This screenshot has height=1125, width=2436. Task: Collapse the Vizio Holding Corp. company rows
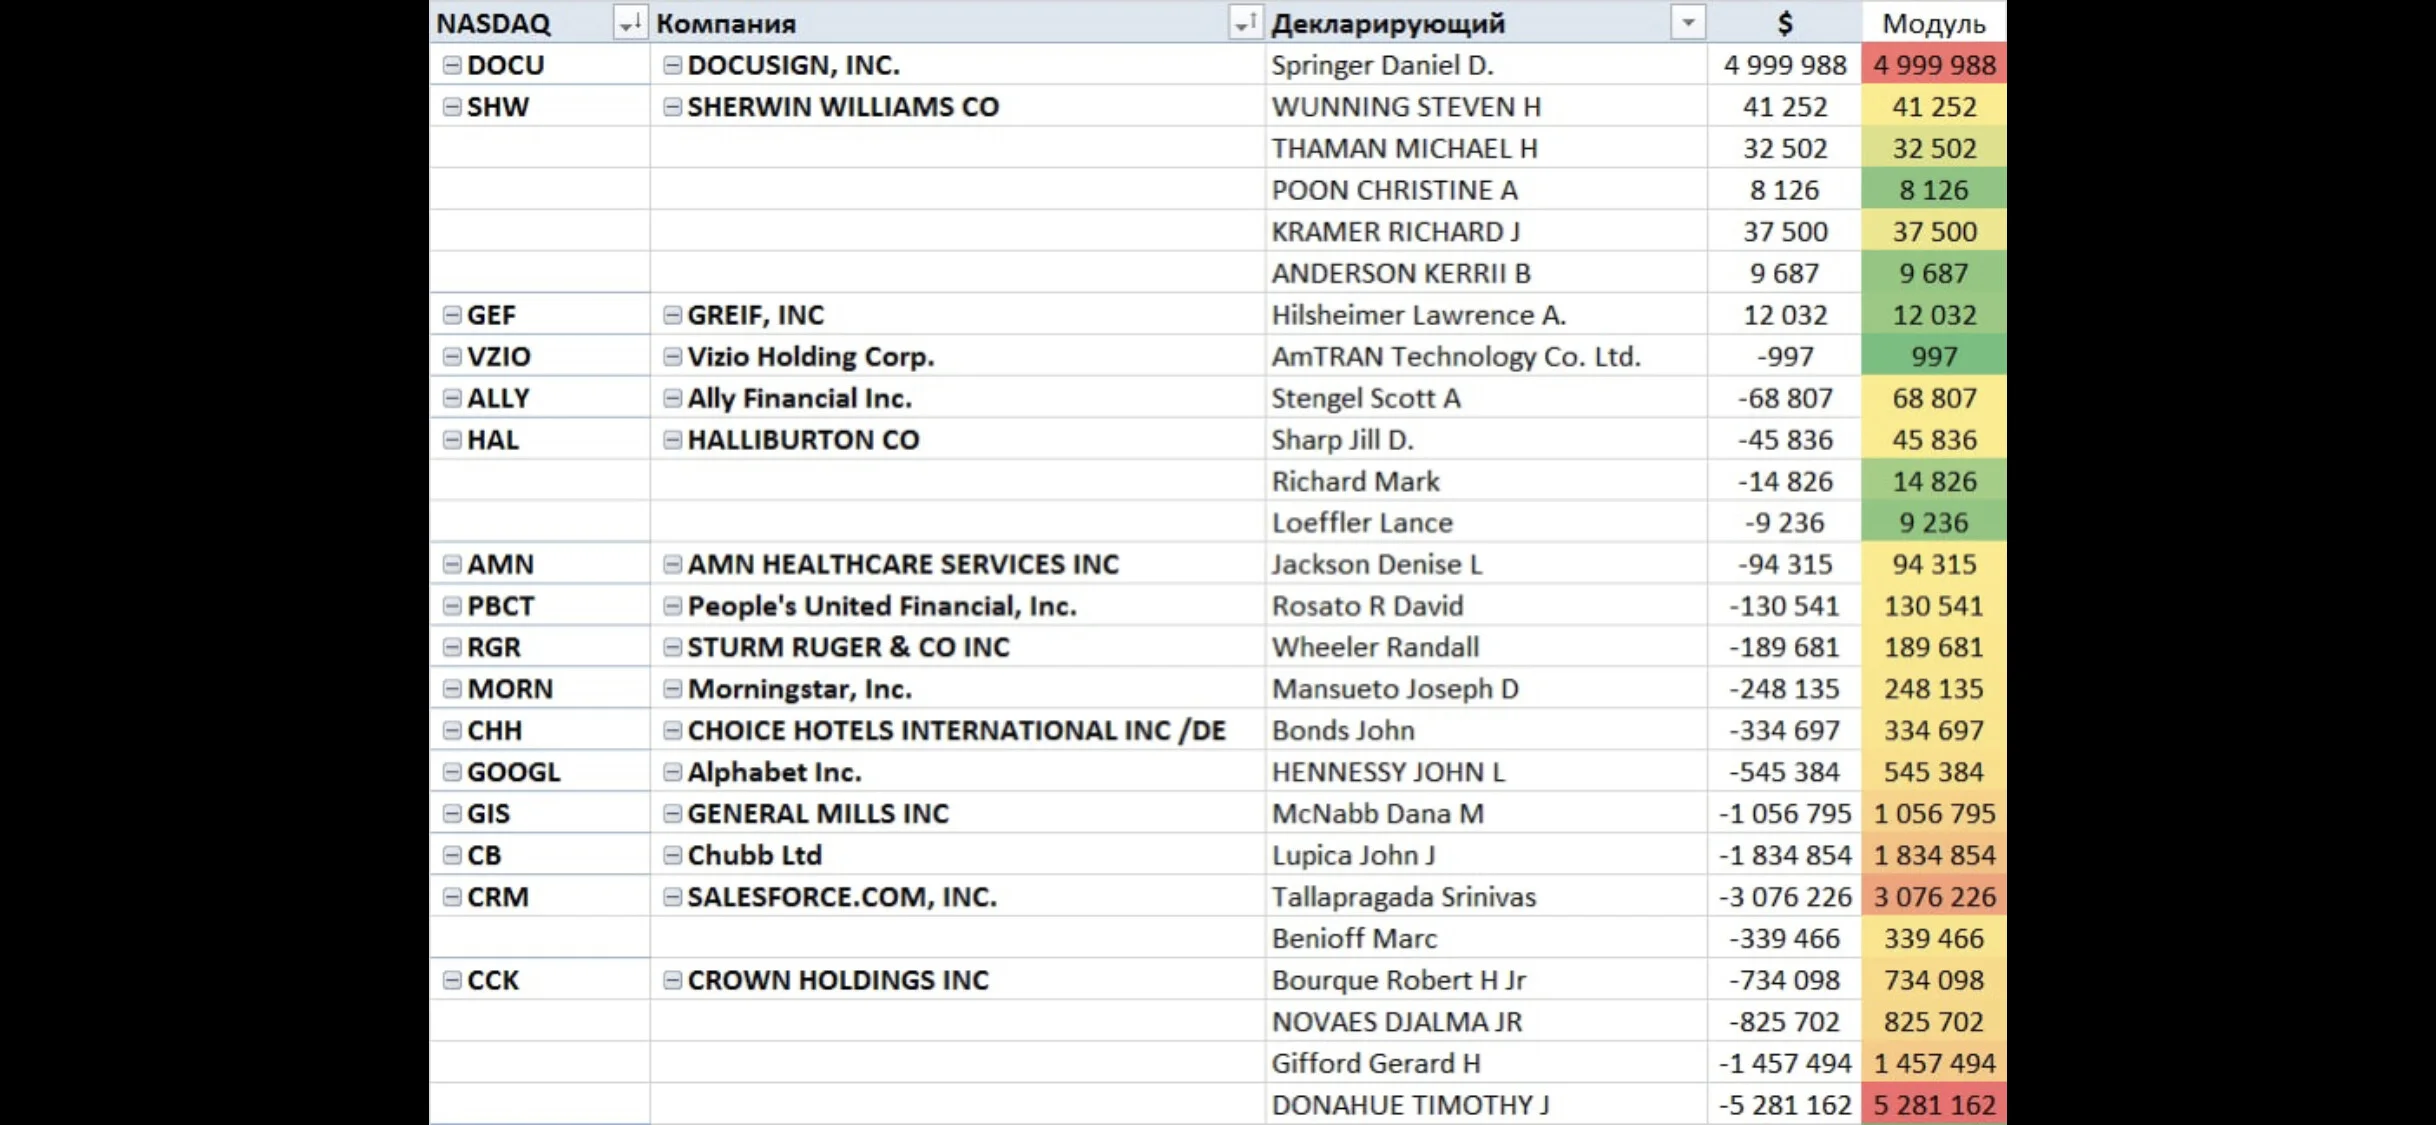[x=672, y=357]
